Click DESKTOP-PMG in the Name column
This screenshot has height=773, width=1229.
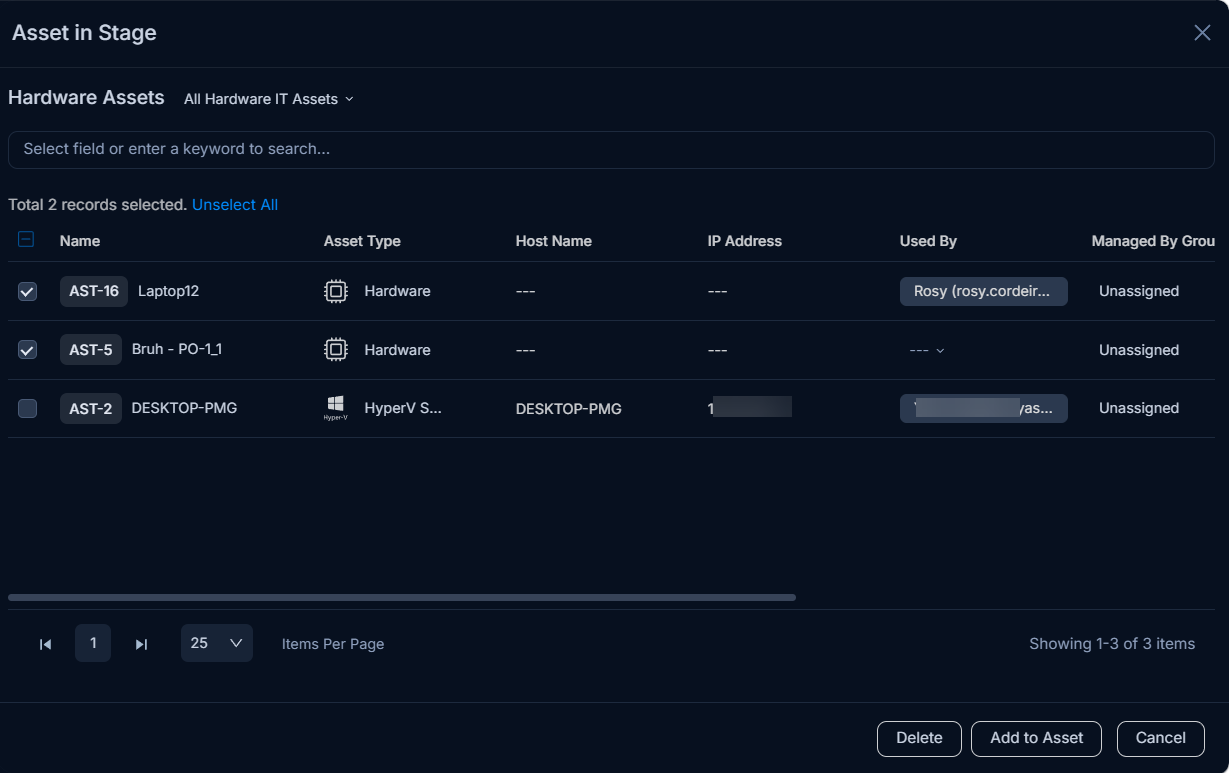click(x=184, y=408)
